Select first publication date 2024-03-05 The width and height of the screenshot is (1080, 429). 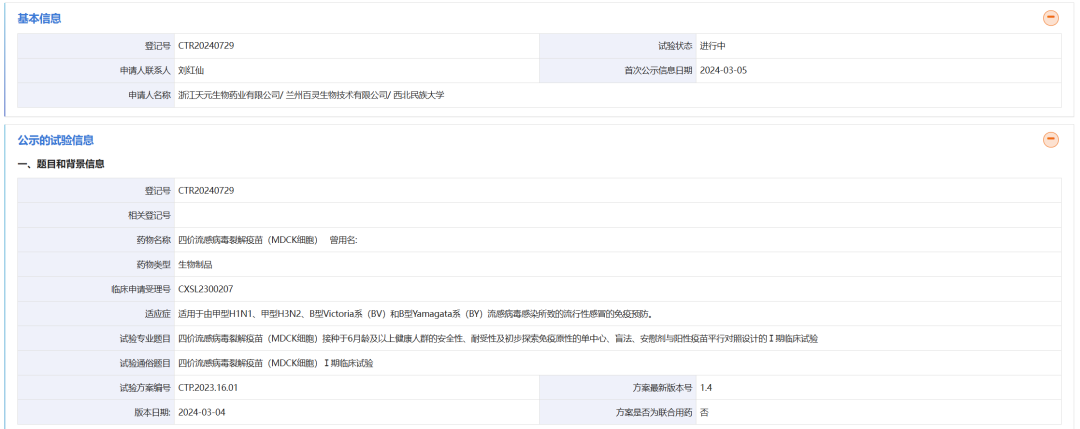[x=723, y=70]
